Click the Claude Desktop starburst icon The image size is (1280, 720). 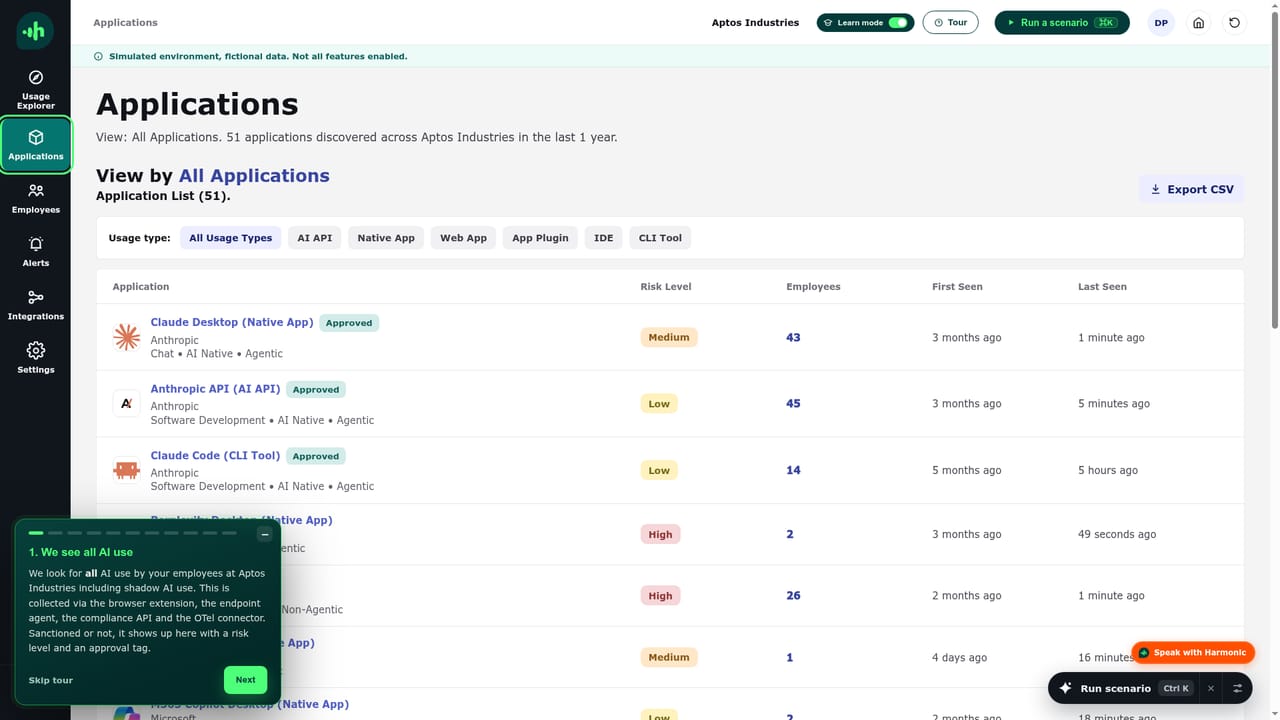pos(127,337)
